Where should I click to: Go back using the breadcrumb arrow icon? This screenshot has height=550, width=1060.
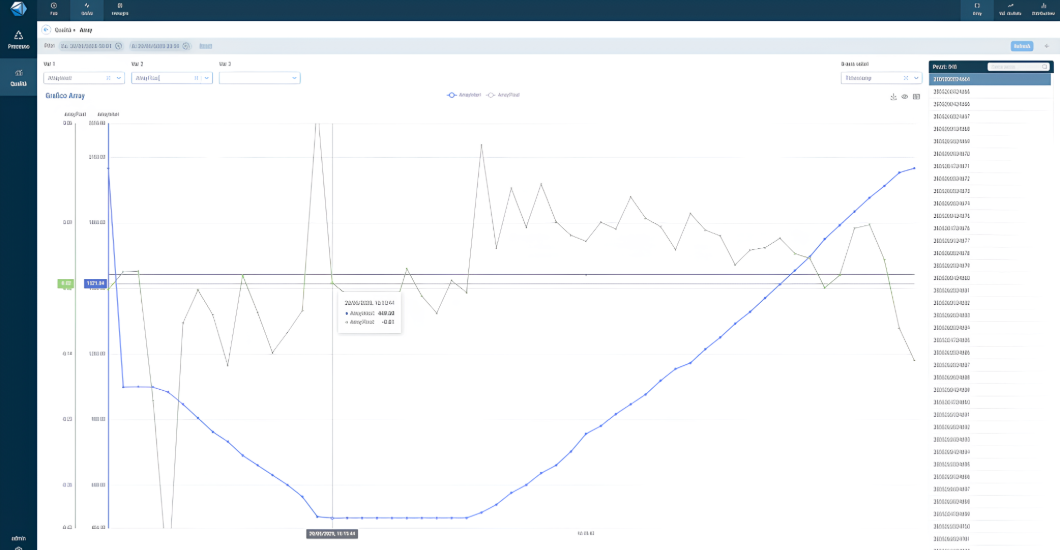(x=46, y=30)
